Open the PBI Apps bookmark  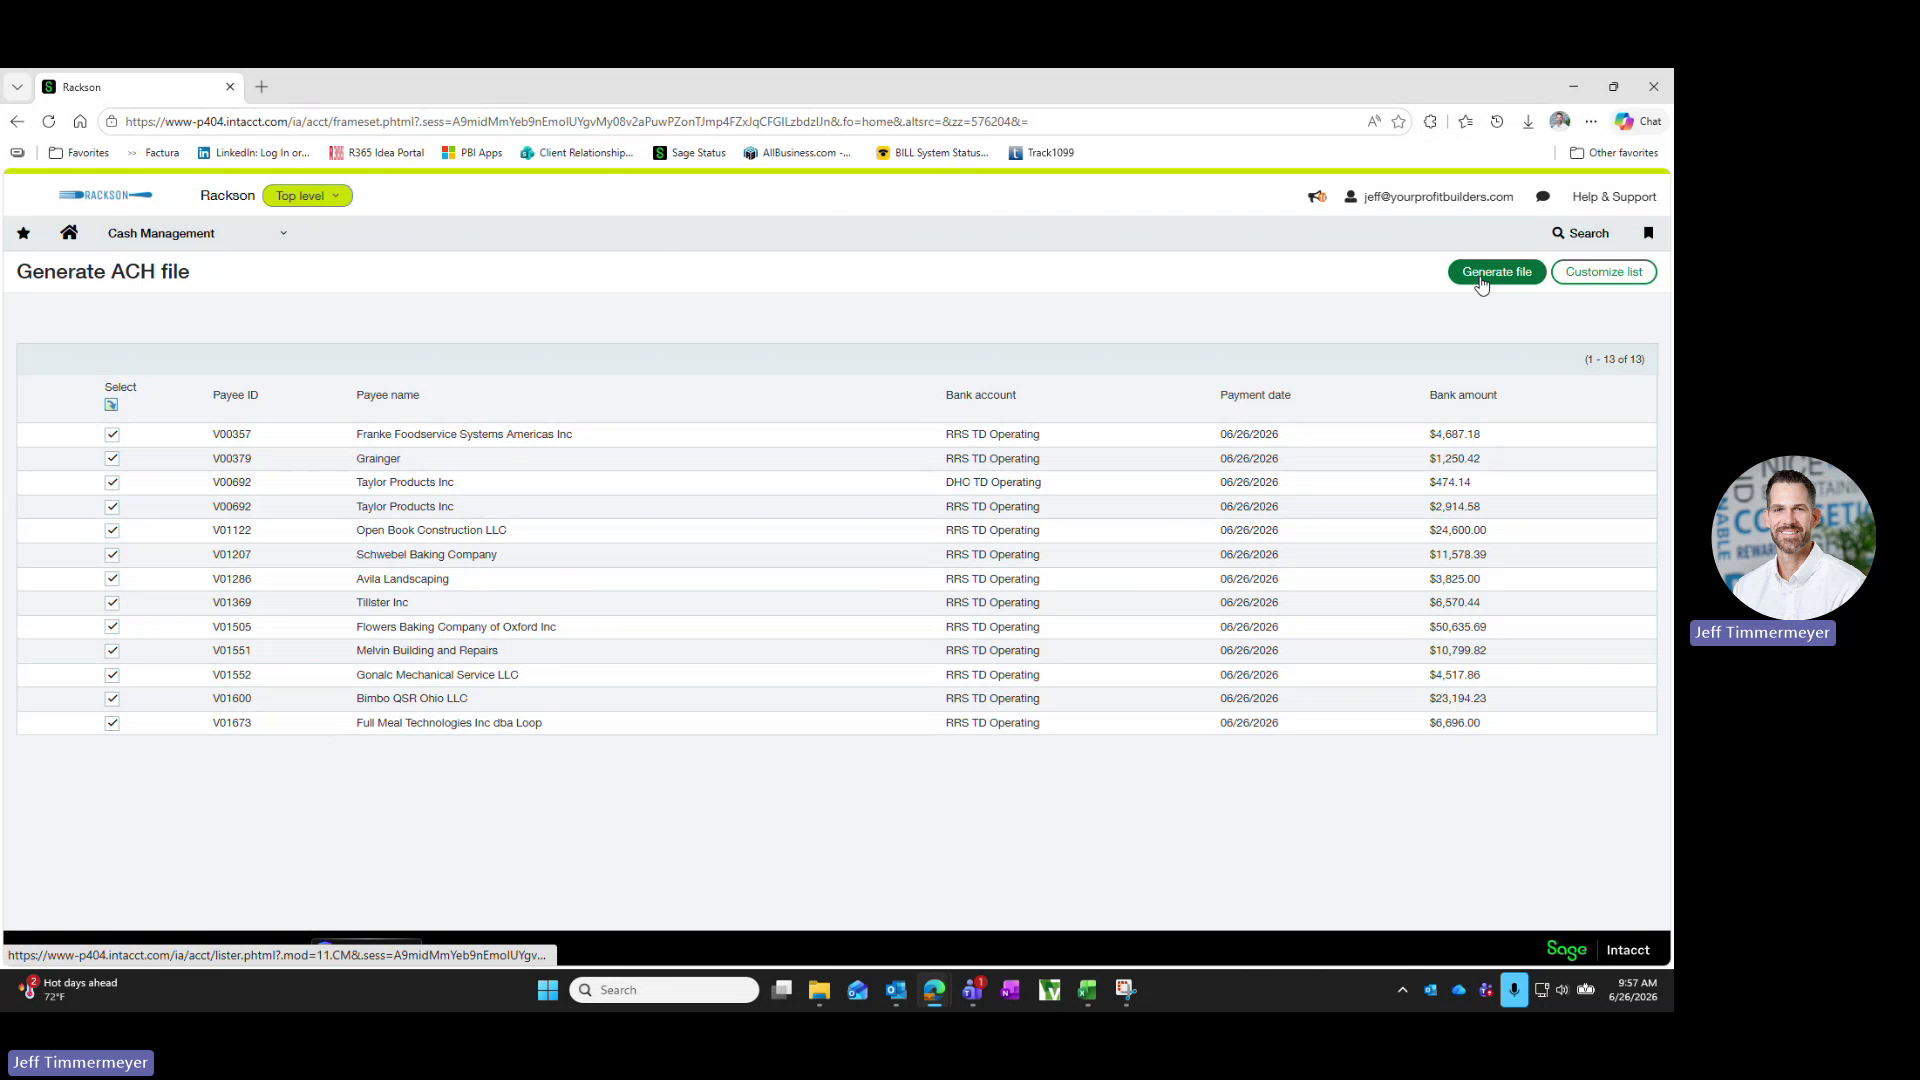click(x=472, y=153)
